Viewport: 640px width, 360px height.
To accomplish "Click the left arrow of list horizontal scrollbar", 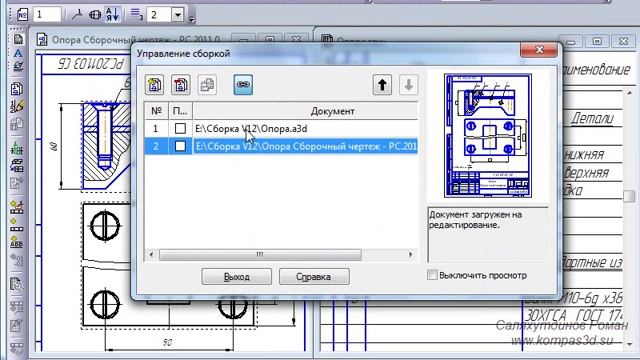I will [151, 255].
